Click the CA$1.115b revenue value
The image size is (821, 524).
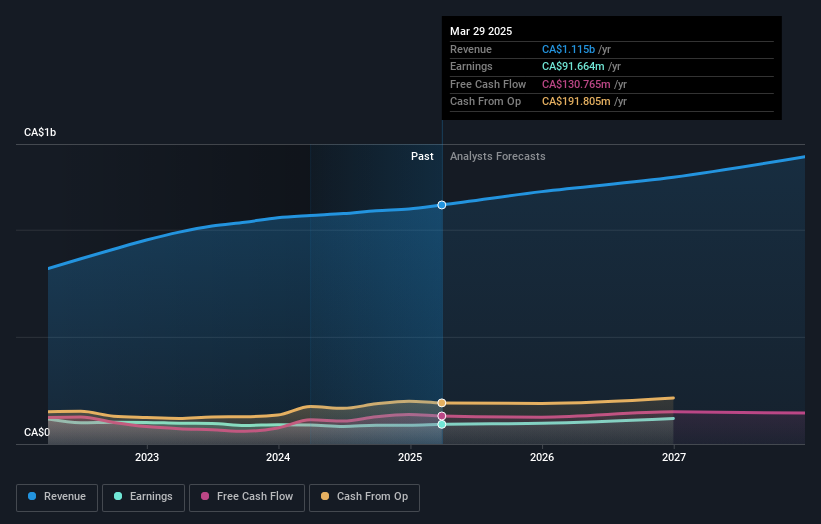(568, 49)
